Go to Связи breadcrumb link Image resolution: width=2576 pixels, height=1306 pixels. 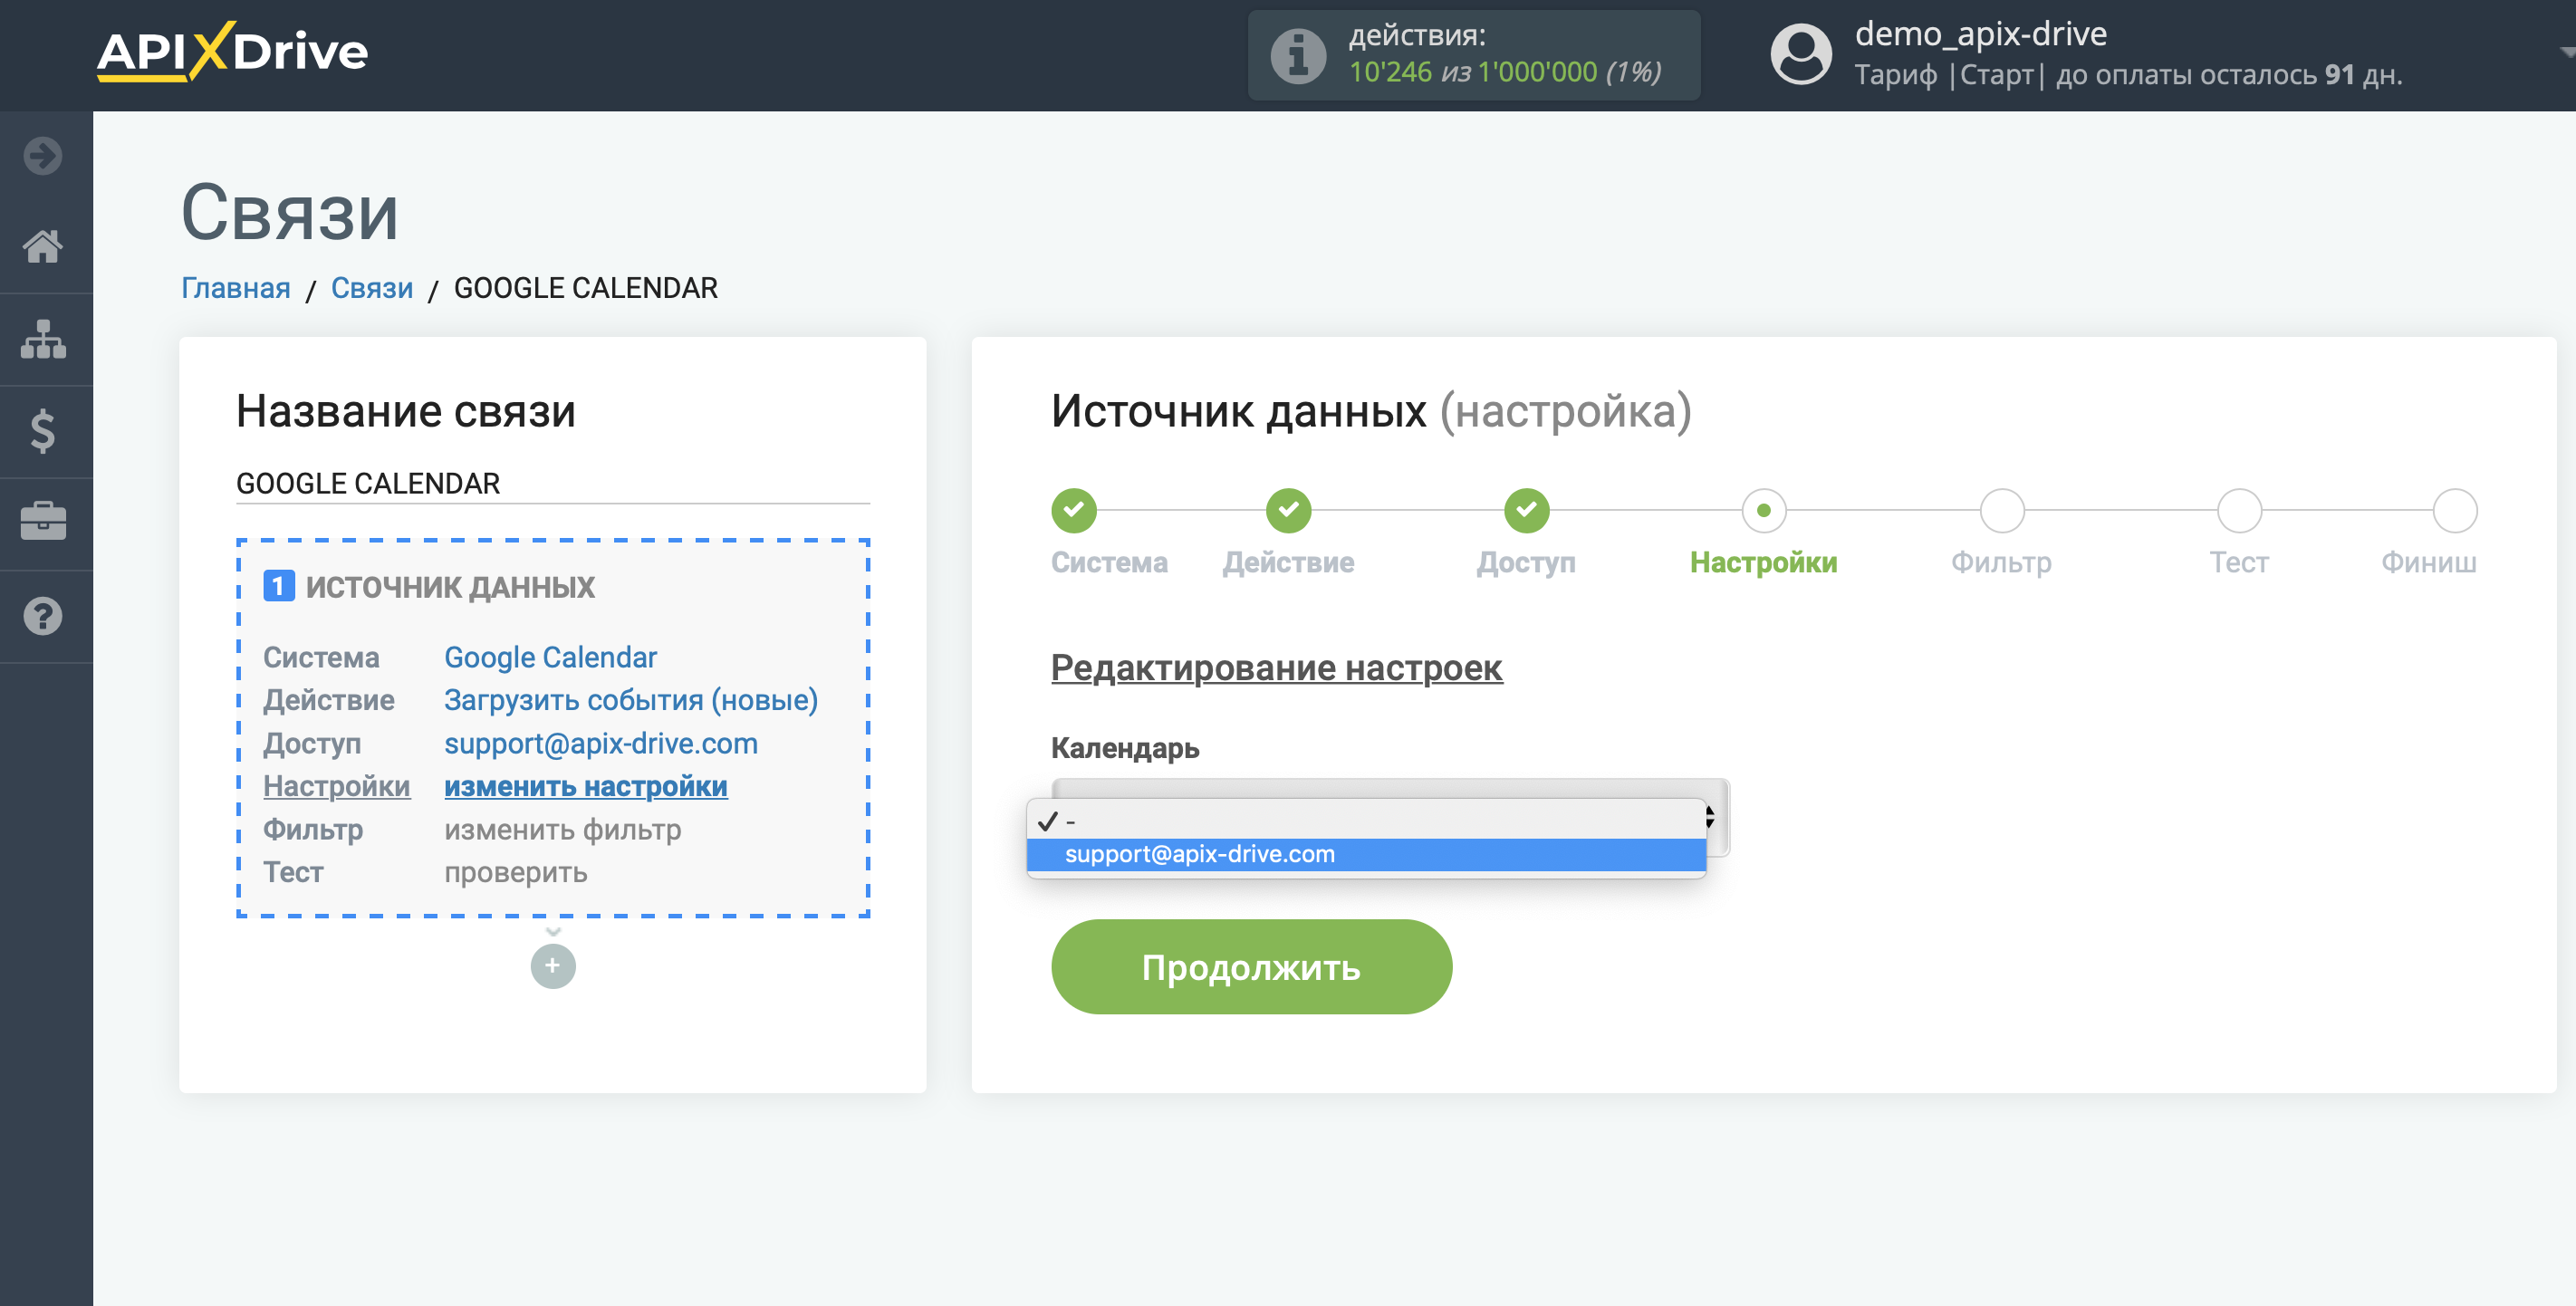pyautogui.click(x=372, y=288)
